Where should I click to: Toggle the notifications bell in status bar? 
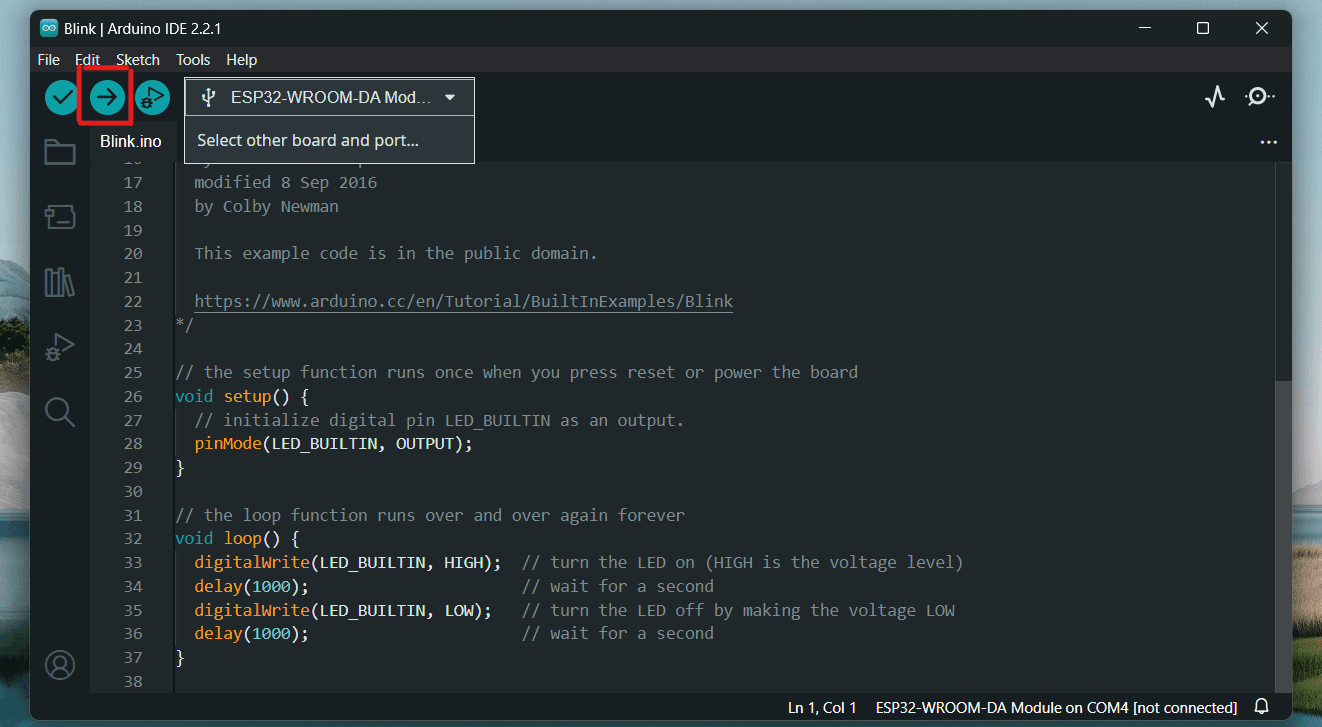(x=1262, y=707)
